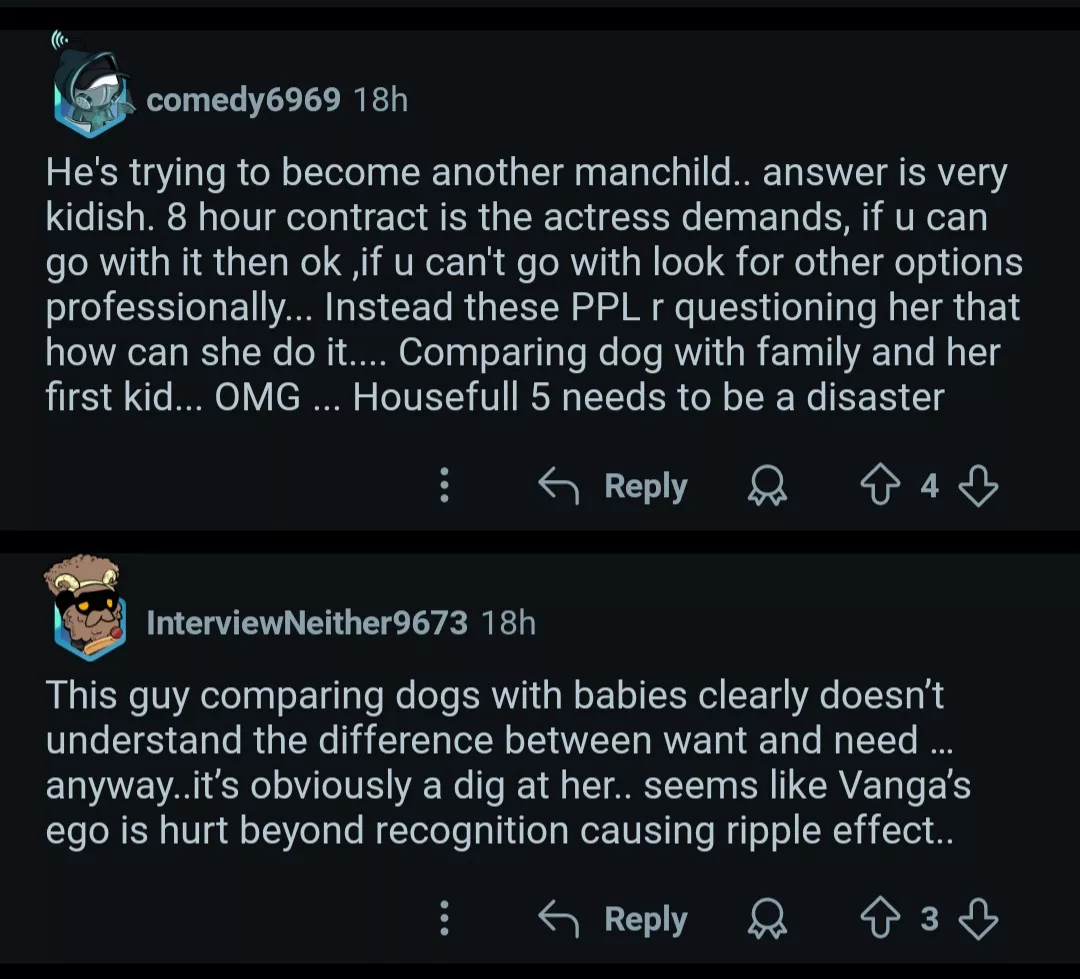
Task: Give an award to InterviewNeither9673's comment
Action: [768, 920]
